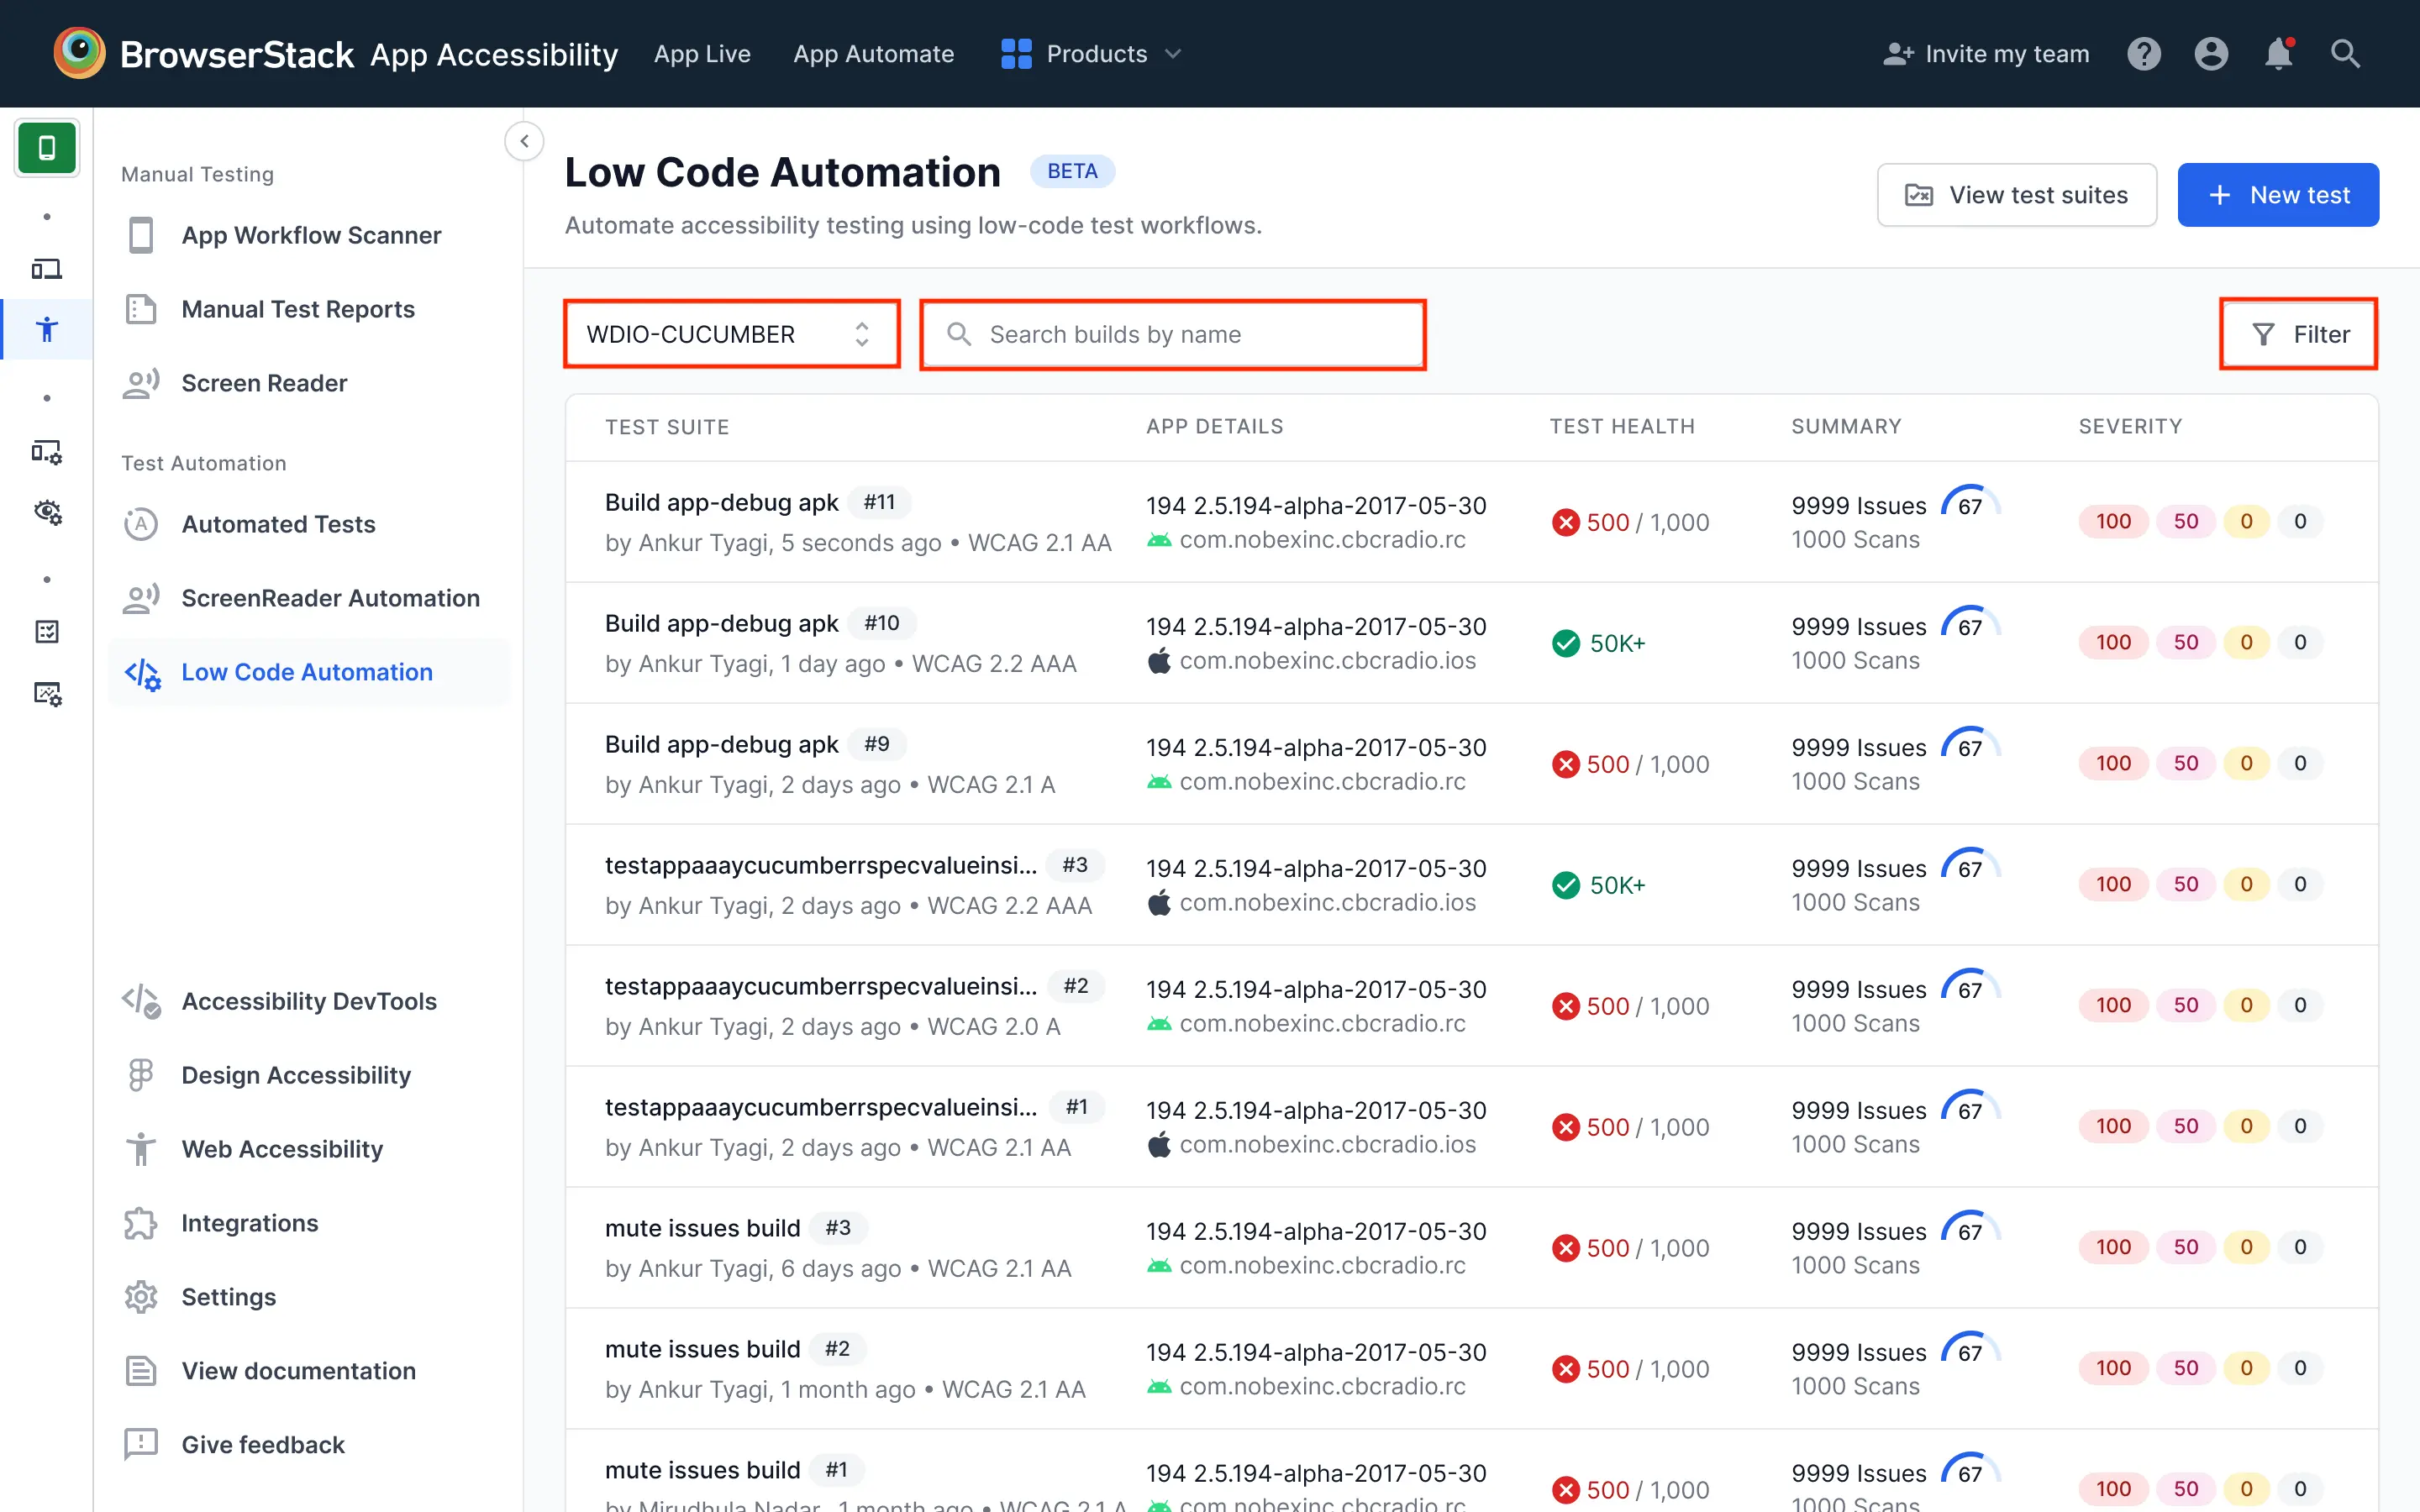Open Web Accessibility in the sidebar
2420x1512 pixels.
310,1149
